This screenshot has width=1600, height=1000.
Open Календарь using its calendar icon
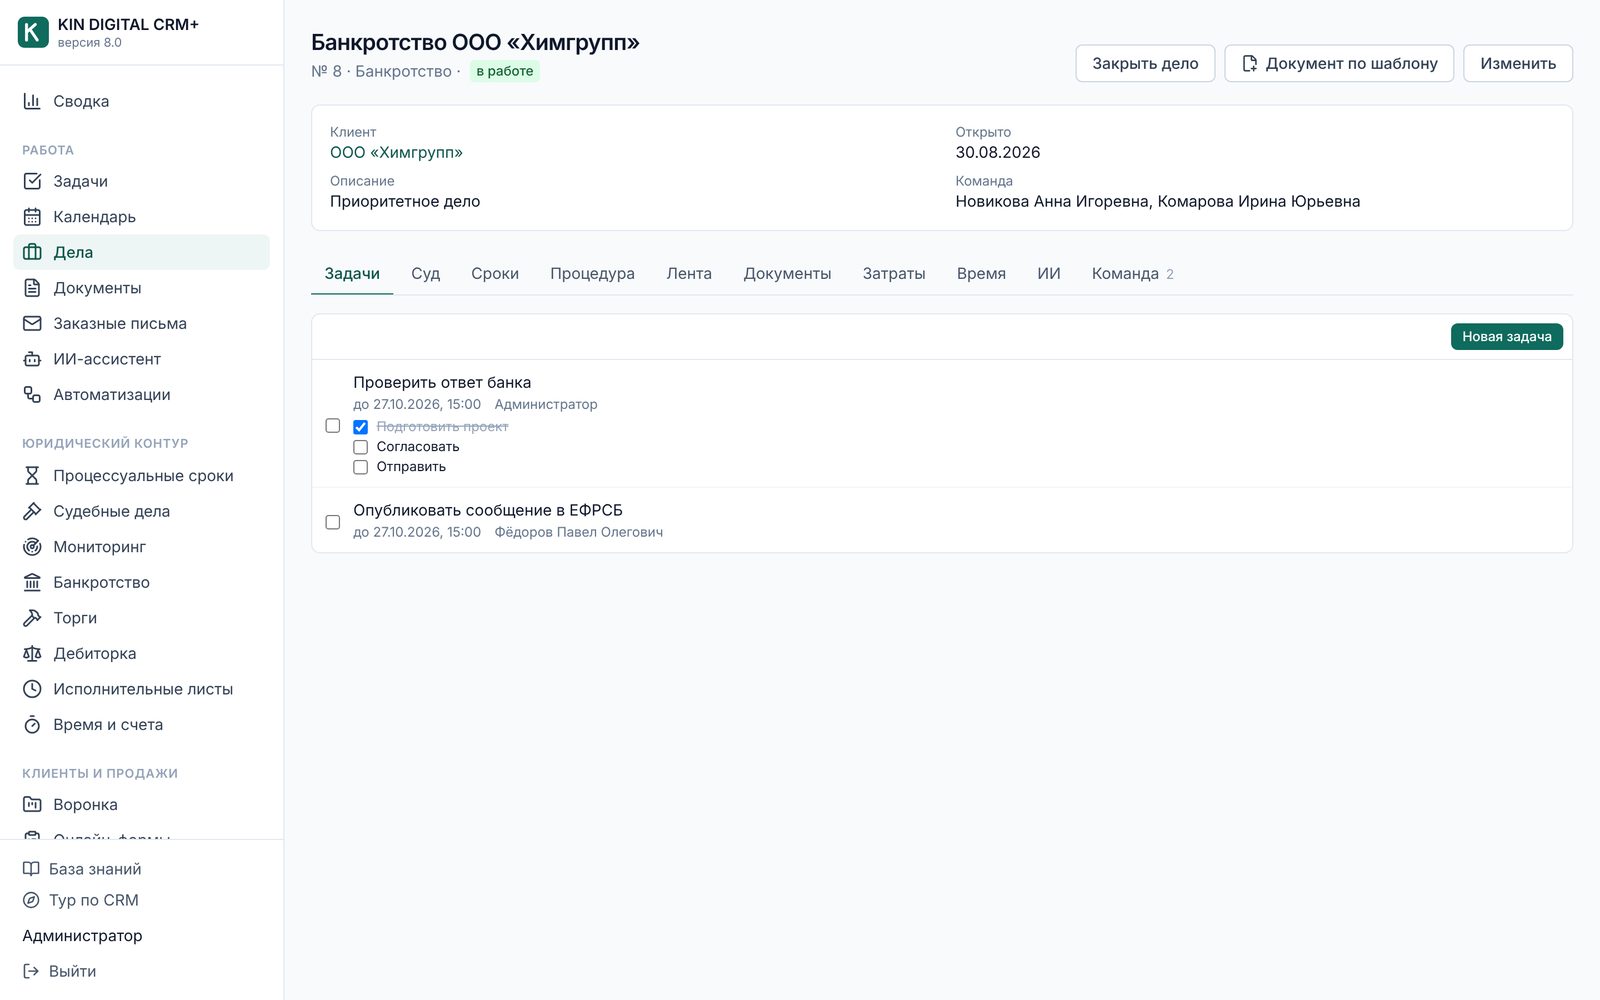click(x=32, y=217)
